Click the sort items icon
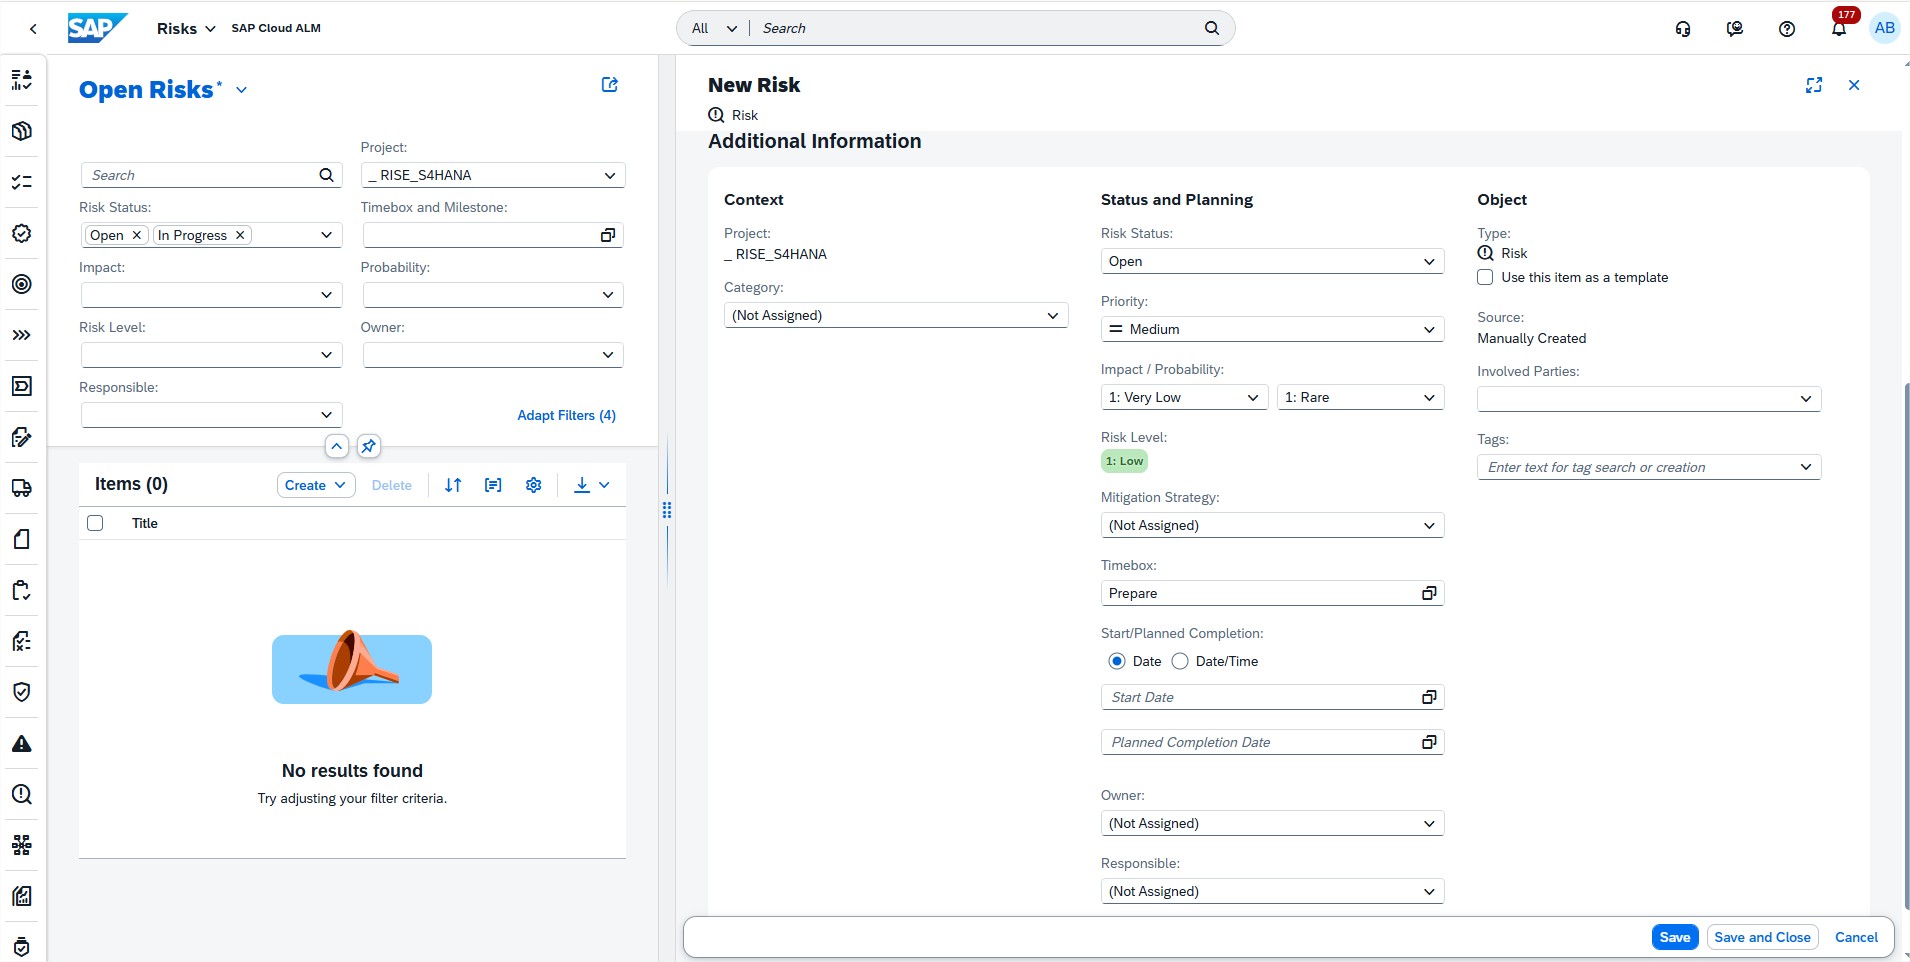The image size is (1910, 962). point(453,485)
